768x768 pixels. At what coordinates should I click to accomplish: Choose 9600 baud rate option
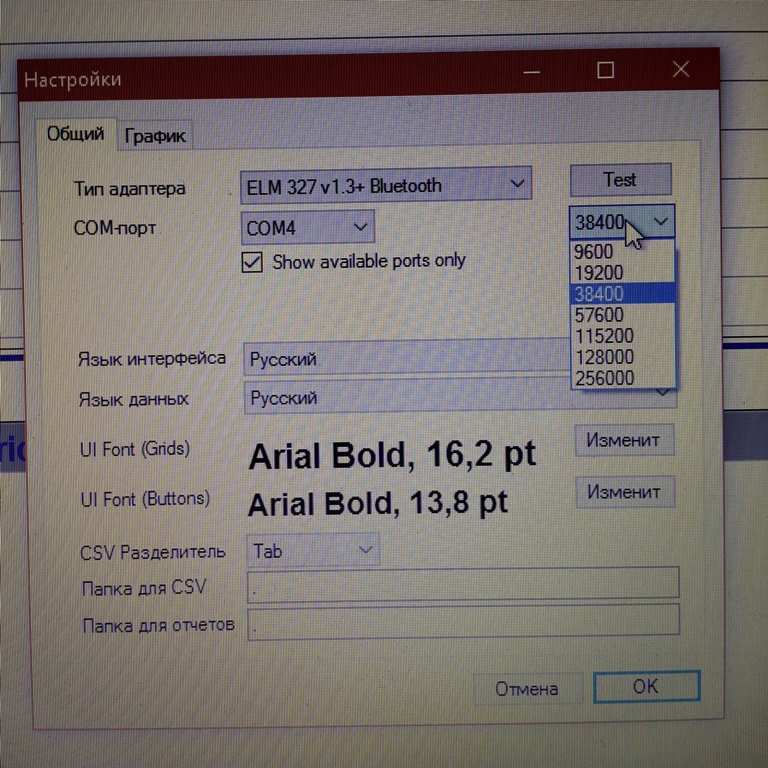click(594, 252)
